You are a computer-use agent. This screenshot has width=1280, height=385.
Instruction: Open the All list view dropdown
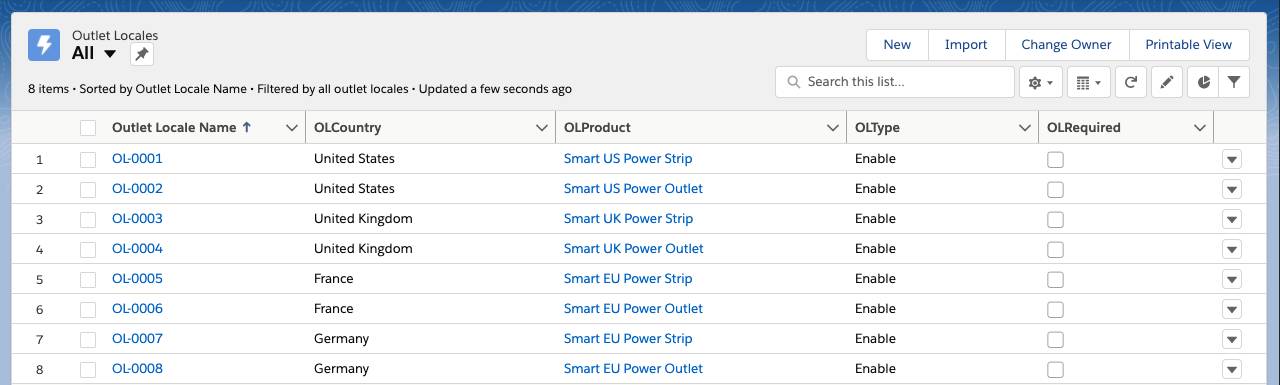[x=110, y=54]
